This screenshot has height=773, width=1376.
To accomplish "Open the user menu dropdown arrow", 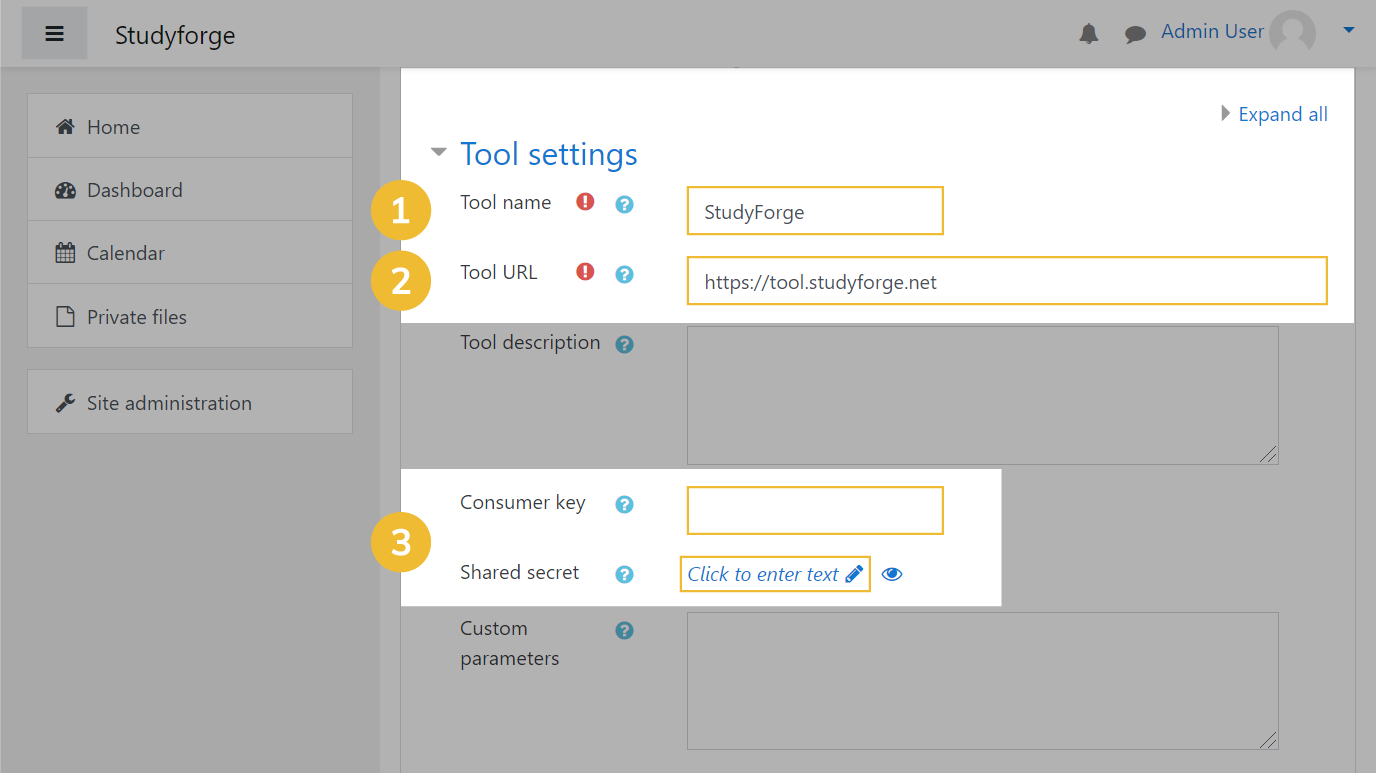I will (x=1348, y=31).
